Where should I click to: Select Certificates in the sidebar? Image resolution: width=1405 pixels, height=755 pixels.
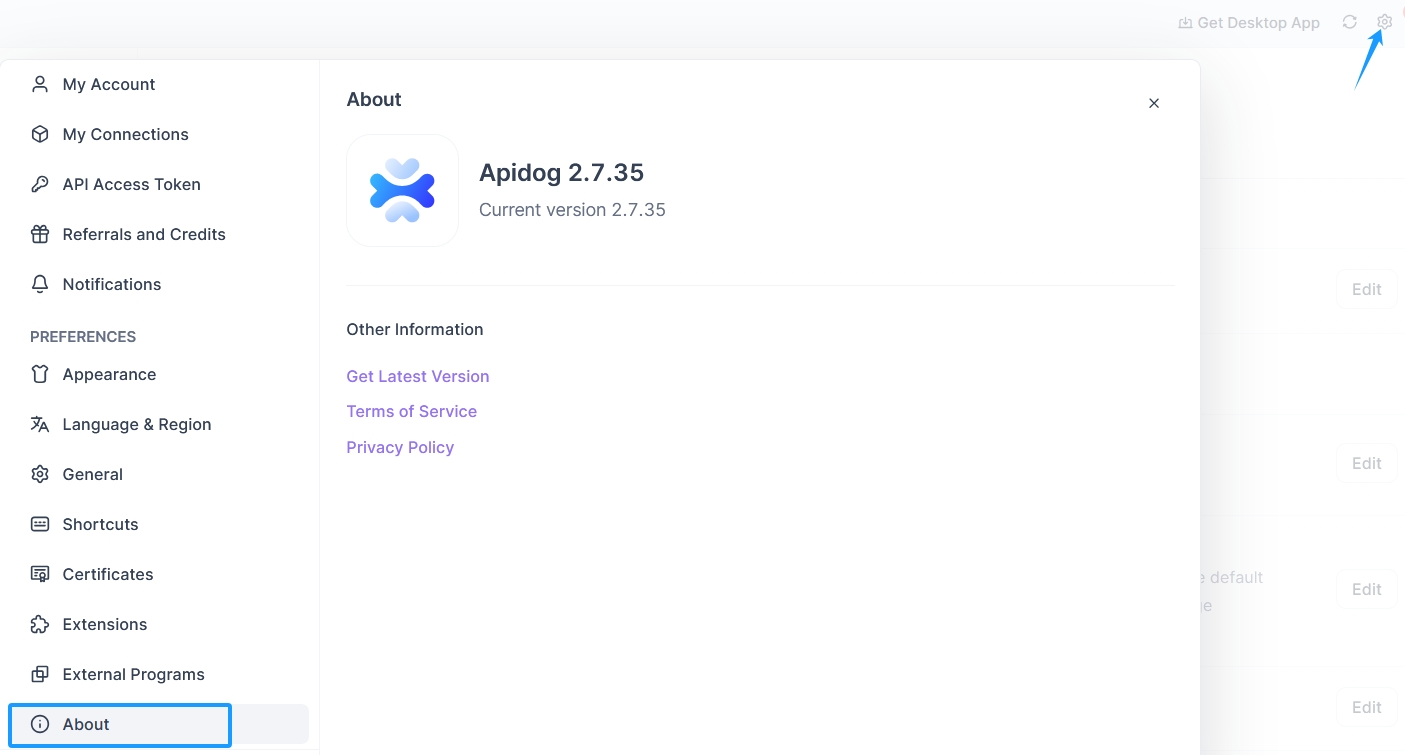(107, 574)
